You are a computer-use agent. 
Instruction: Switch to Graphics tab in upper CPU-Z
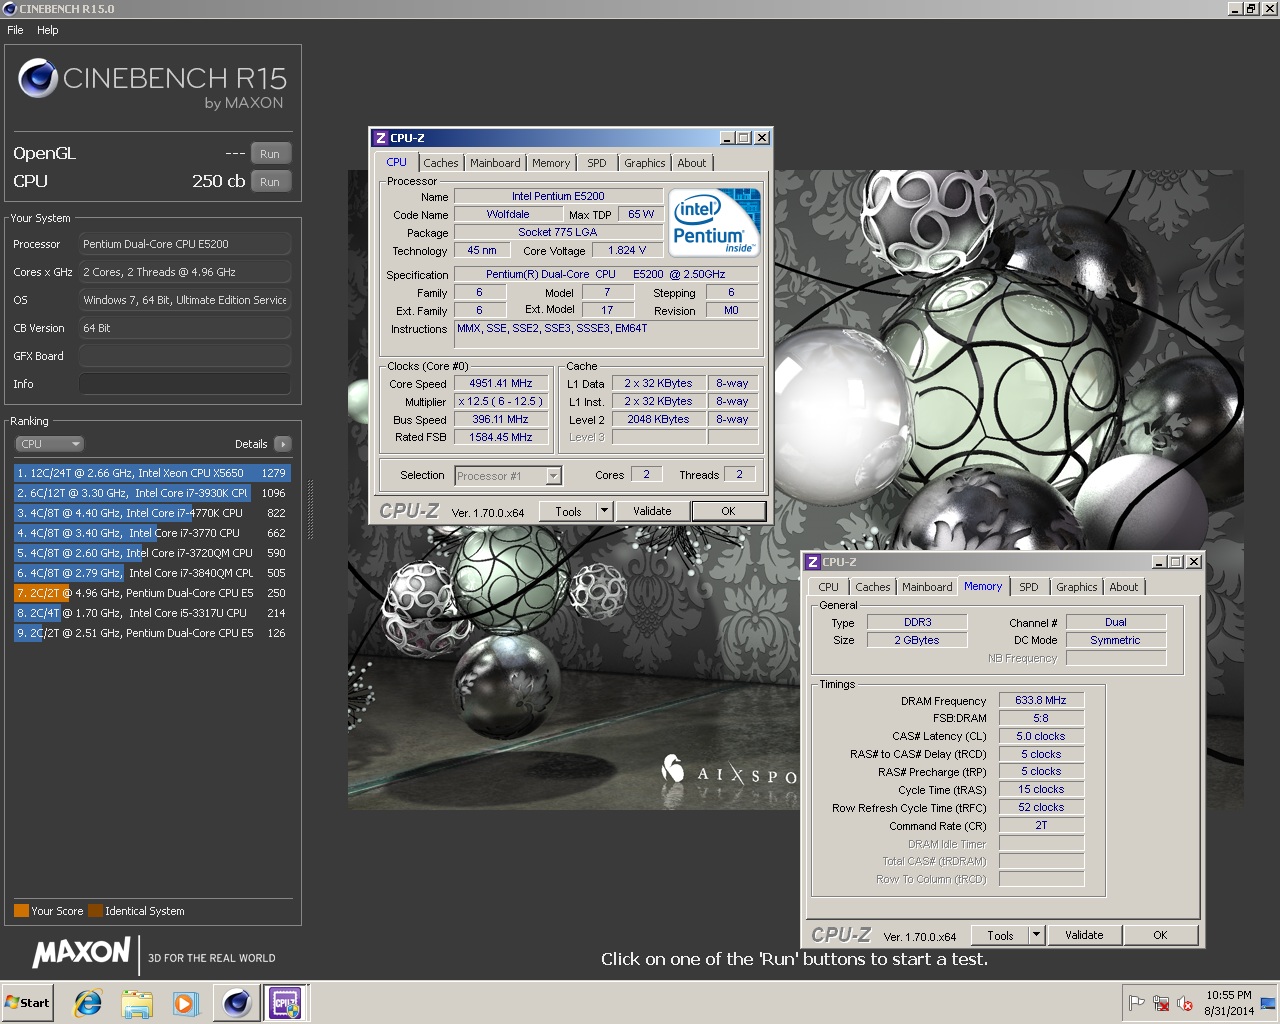[645, 163]
